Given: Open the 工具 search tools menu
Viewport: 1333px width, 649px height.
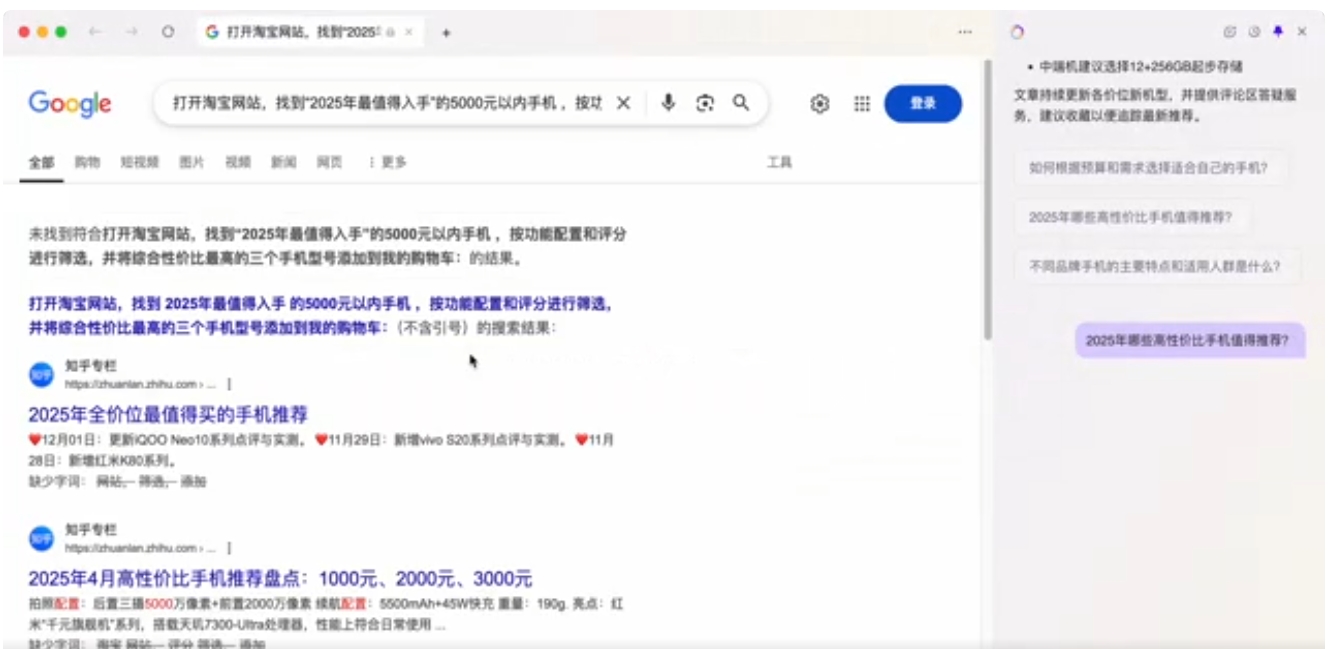Looking at the screenshot, I should (779, 162).
